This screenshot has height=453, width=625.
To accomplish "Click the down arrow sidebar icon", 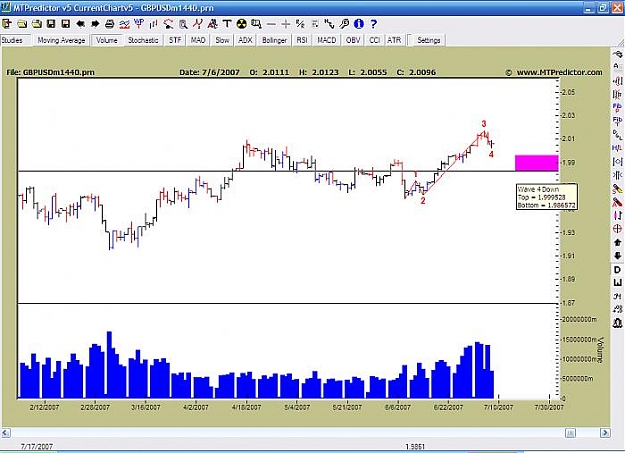I will pos(617,256).
